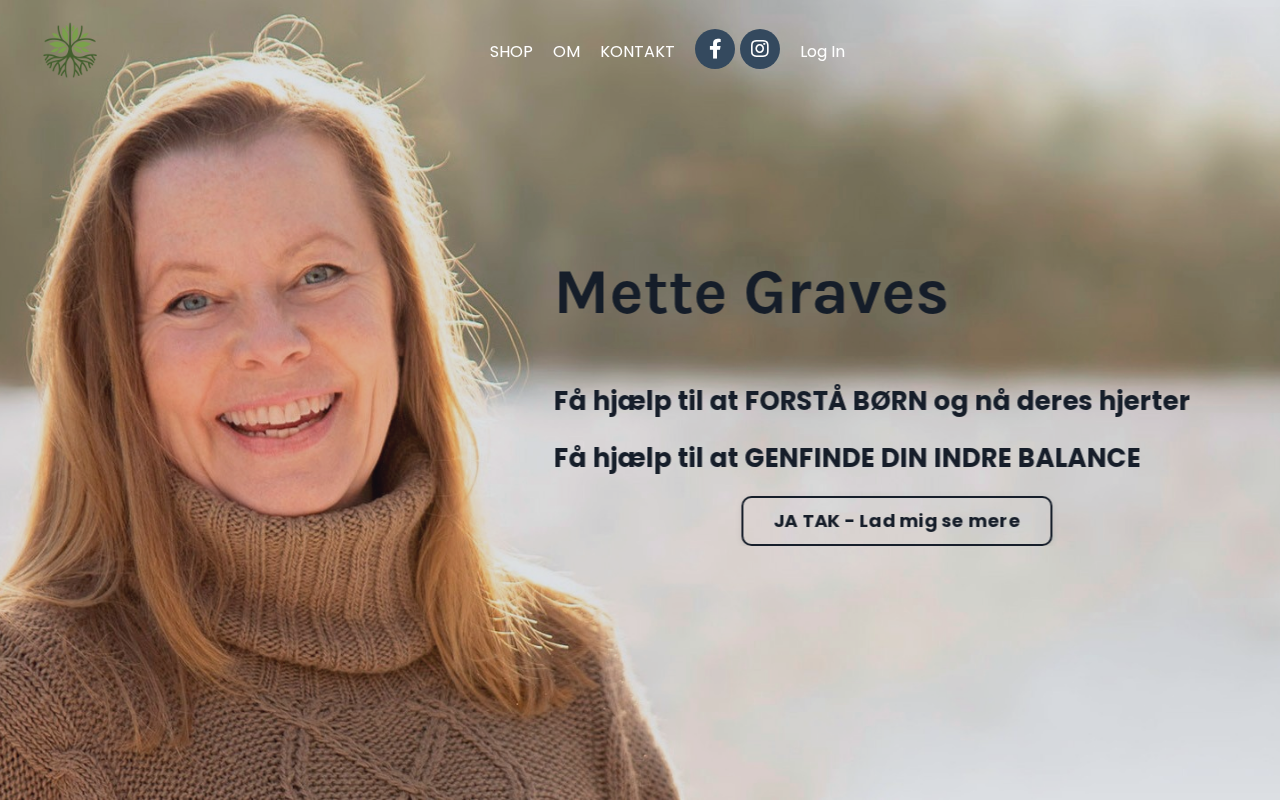Viewport: 1280px width, 800px height.
Task: Open the OM menu item
Action: [x=566, y=51]
